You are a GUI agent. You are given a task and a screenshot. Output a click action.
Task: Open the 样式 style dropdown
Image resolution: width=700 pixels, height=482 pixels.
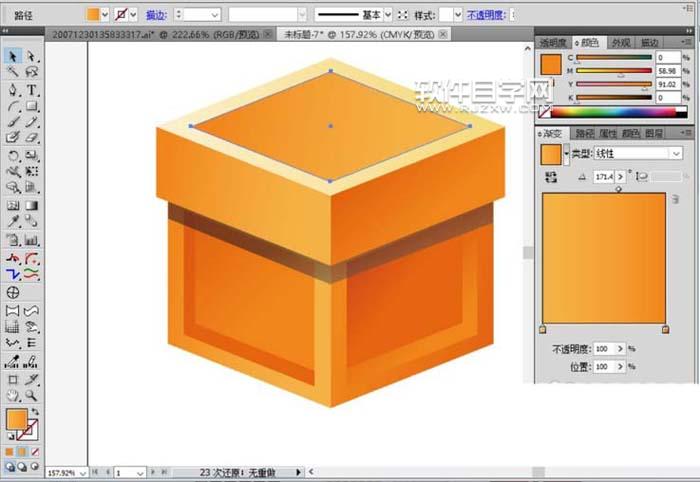tap(458, 15)
